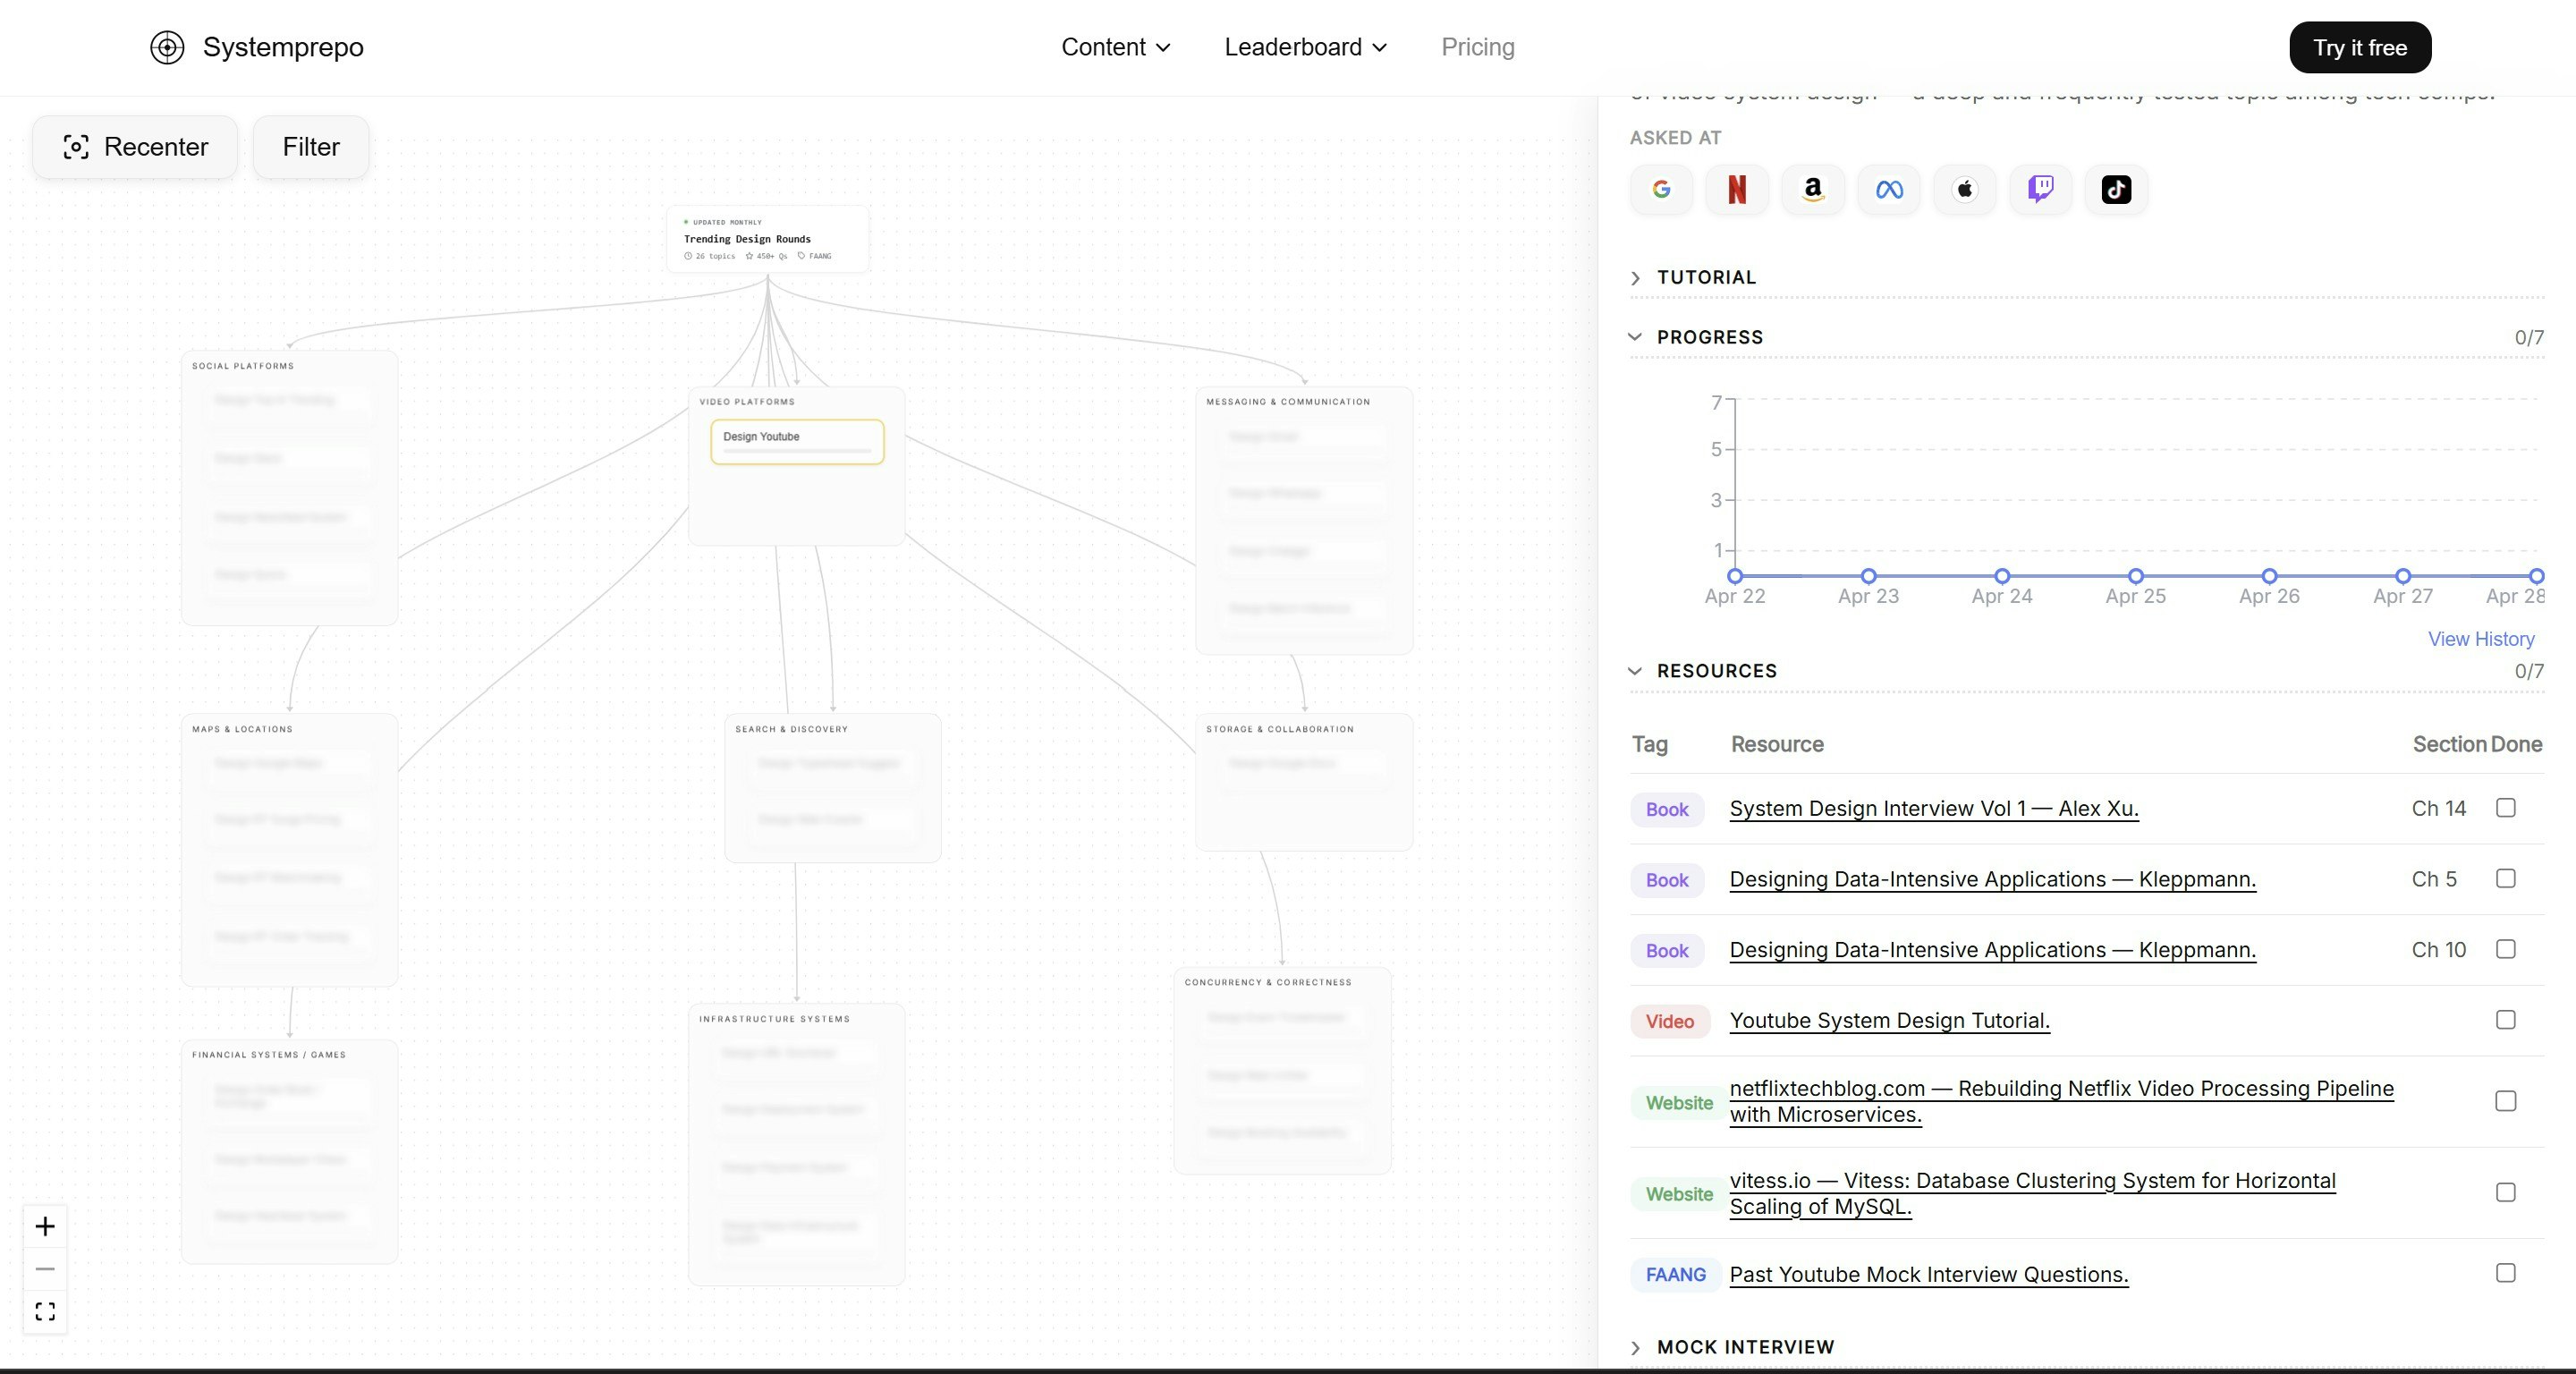Mark System Design Interview Vol 1 as done
Image resolution: width=2576 pixels, height=1374 pixels.
(2505, 808)
